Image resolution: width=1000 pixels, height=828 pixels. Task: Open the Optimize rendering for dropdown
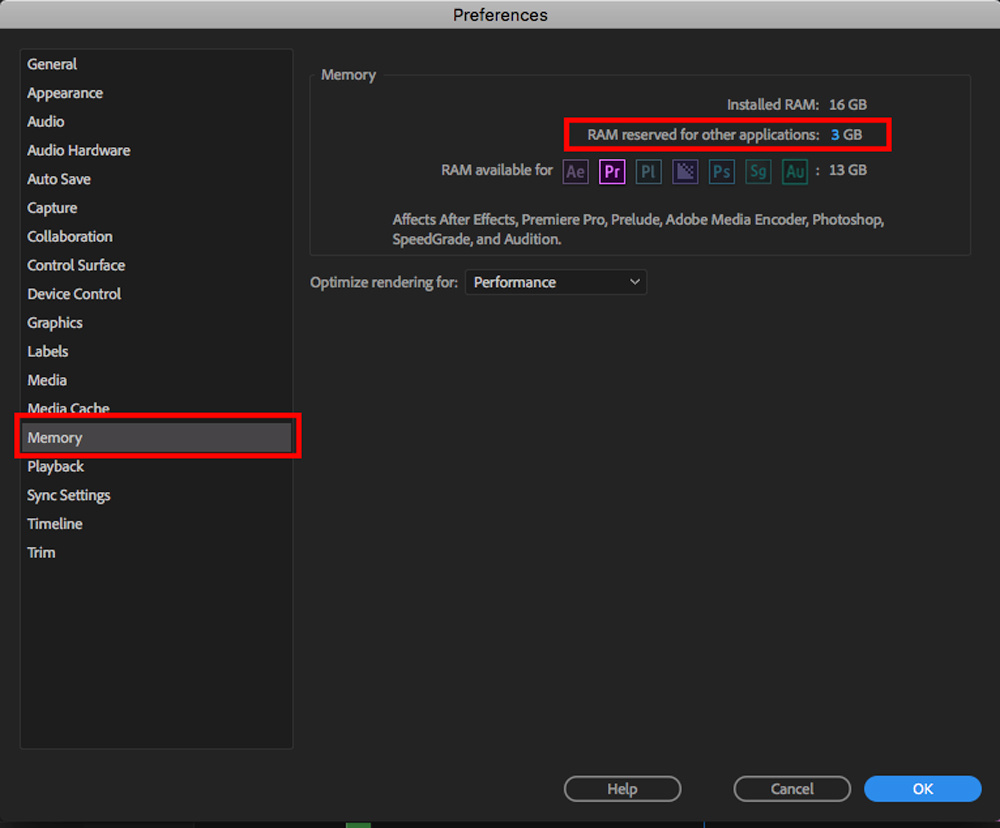point(555,282)
